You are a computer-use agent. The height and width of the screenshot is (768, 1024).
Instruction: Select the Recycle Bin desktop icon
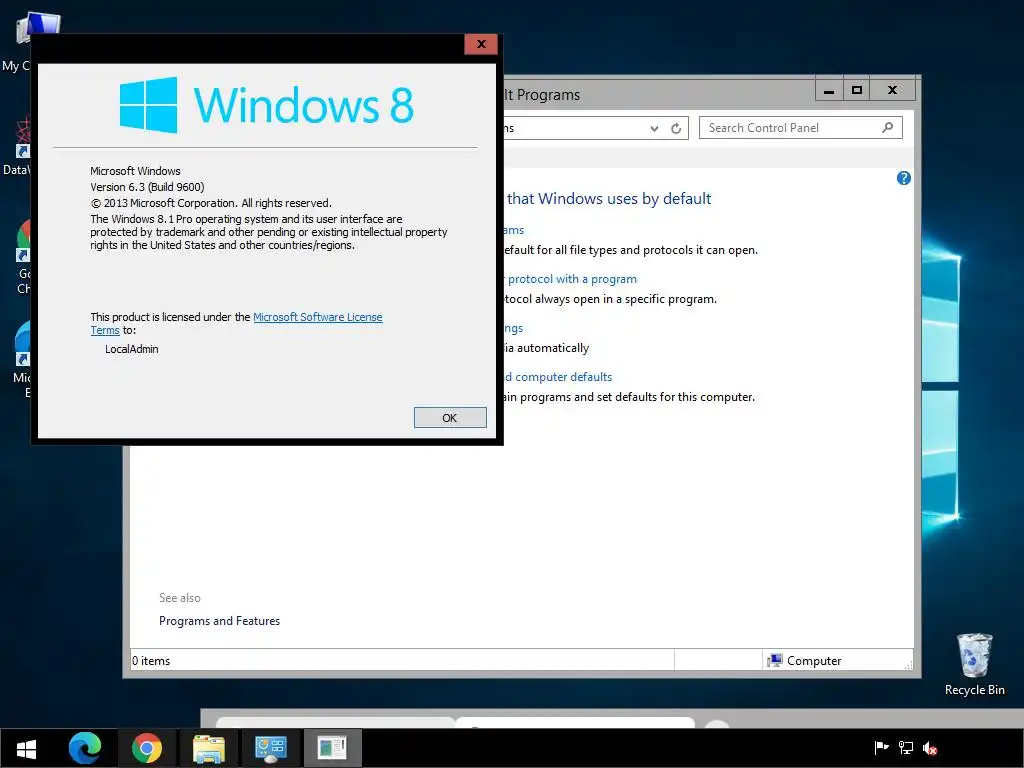[974, 664]
